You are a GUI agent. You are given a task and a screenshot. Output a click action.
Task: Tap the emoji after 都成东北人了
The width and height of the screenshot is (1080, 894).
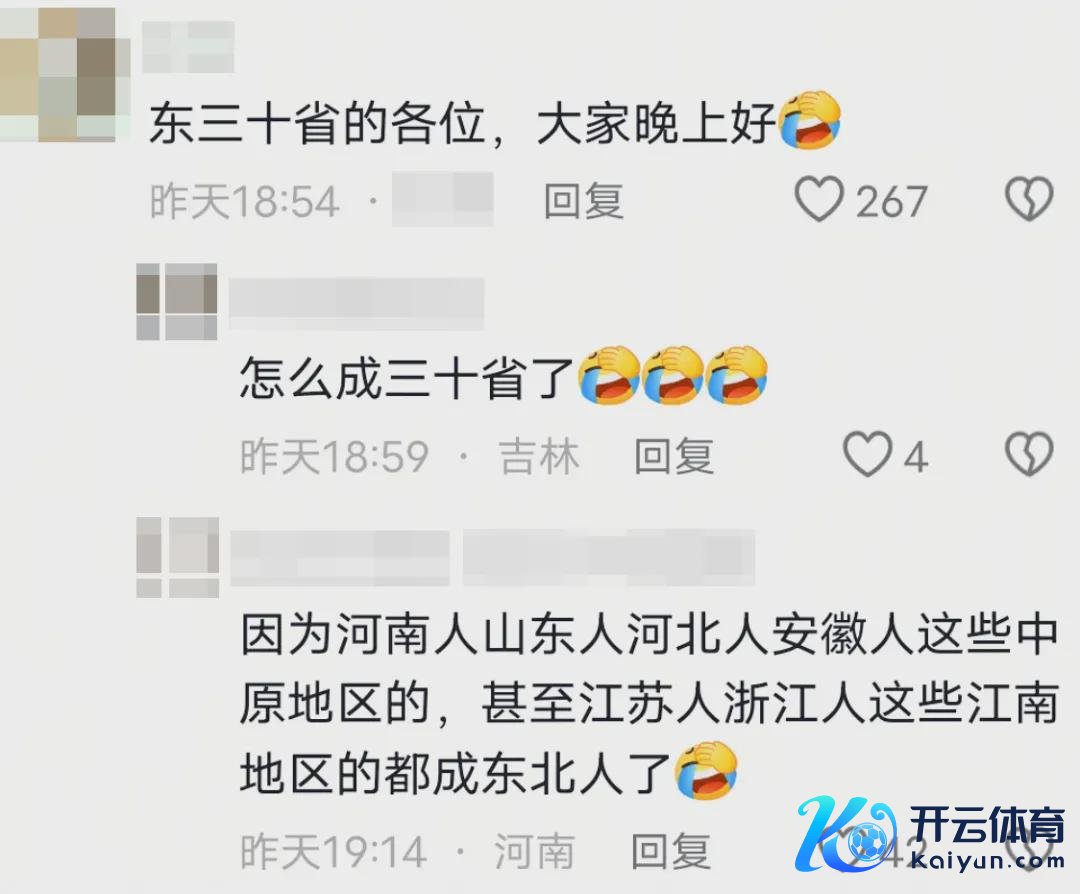tap(707, 771)
